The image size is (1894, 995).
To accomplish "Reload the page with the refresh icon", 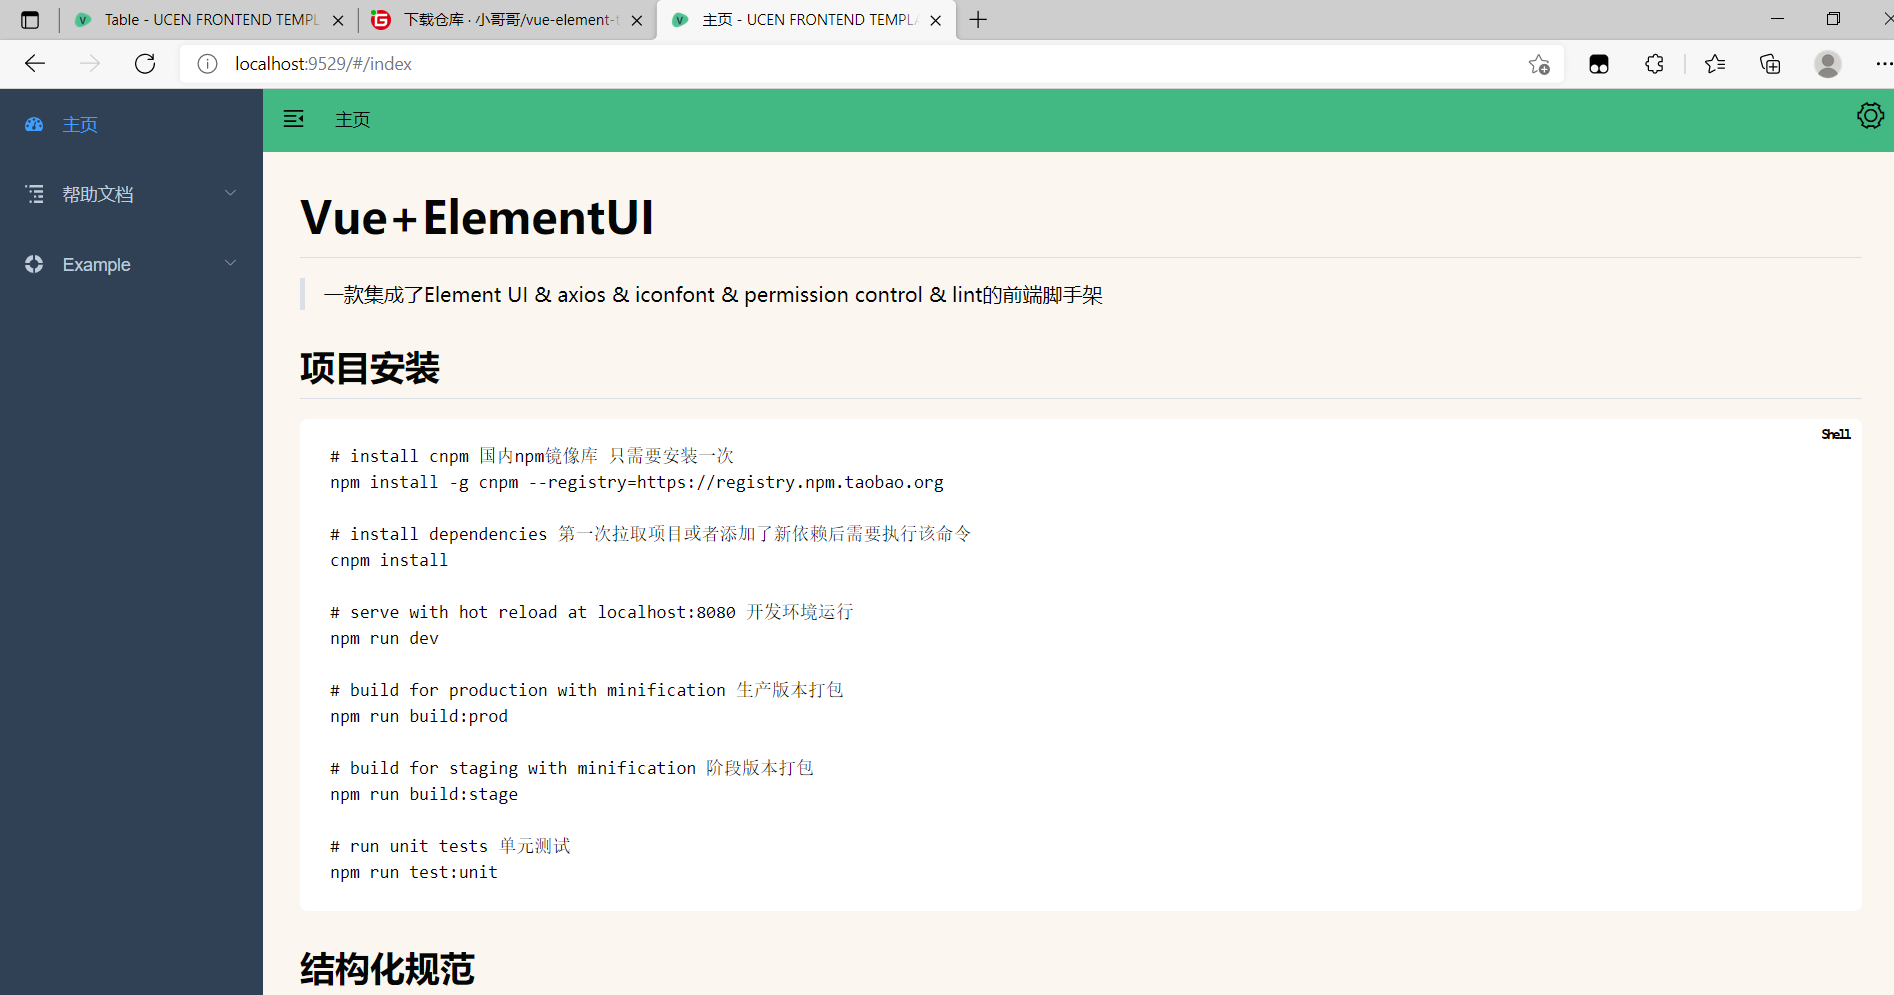I will [x=145, y=64].
